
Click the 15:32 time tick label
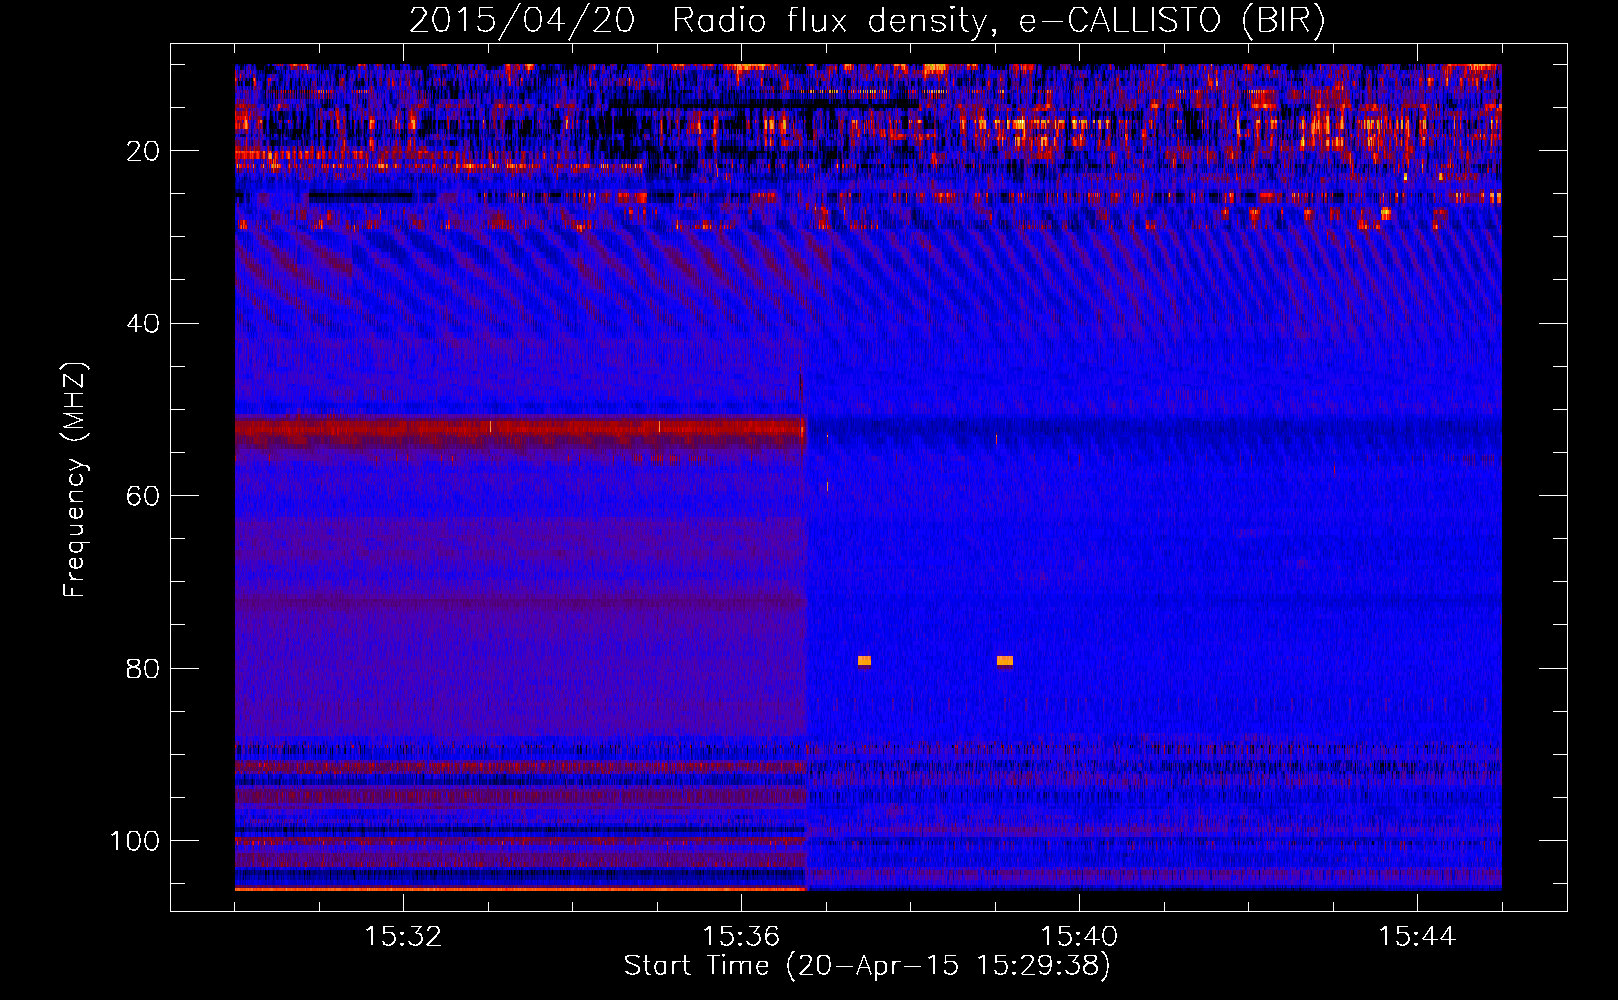(403, 937)
